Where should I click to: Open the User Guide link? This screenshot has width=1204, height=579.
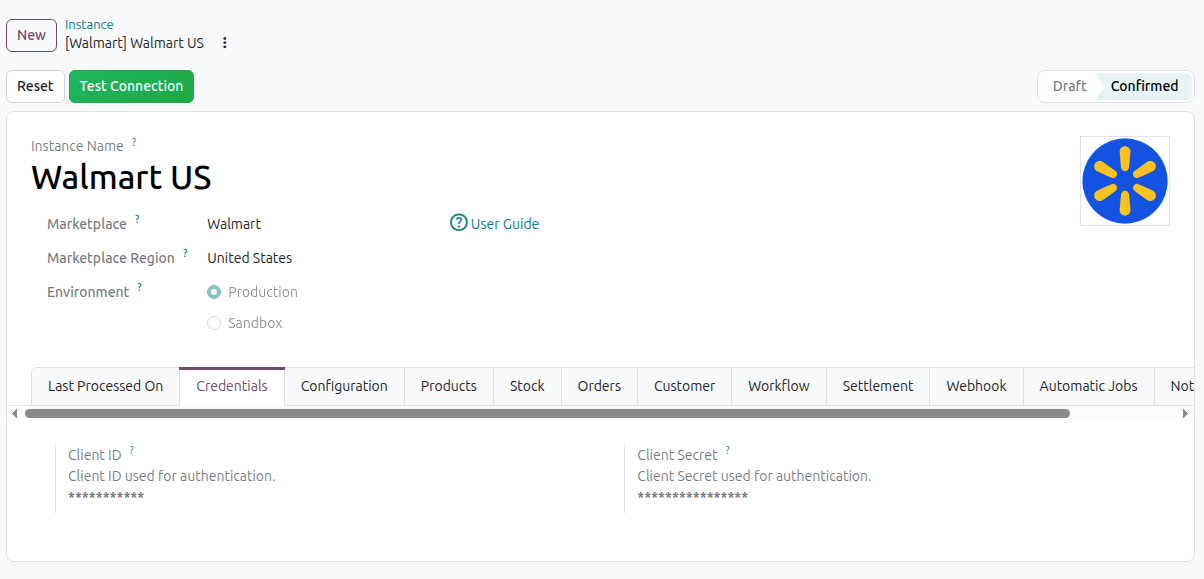tap(505, 224)
